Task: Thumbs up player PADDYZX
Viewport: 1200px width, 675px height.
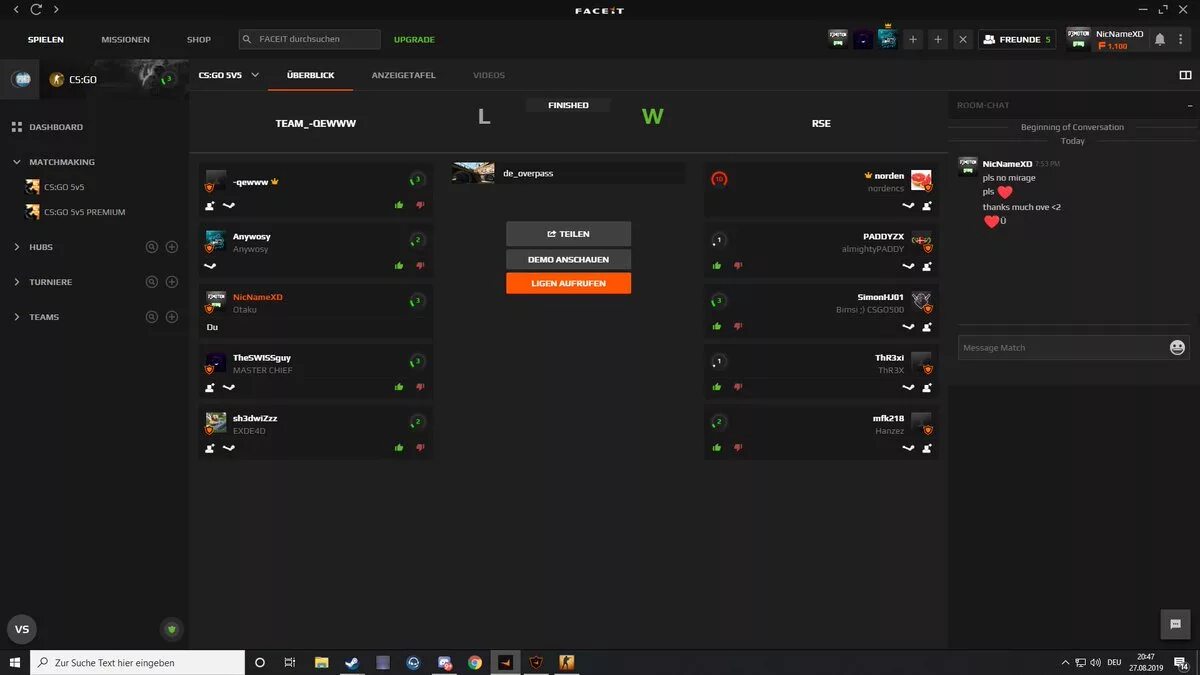Action: [x=717, y=266]
